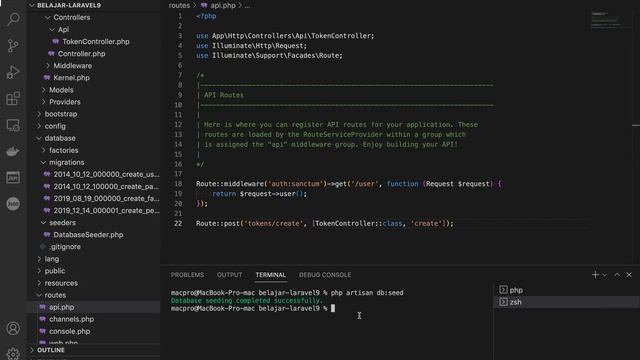Open the Remote Explorer view
This screenshot has height=360, width=640.
pyautogui.click(x=13, y=125)
